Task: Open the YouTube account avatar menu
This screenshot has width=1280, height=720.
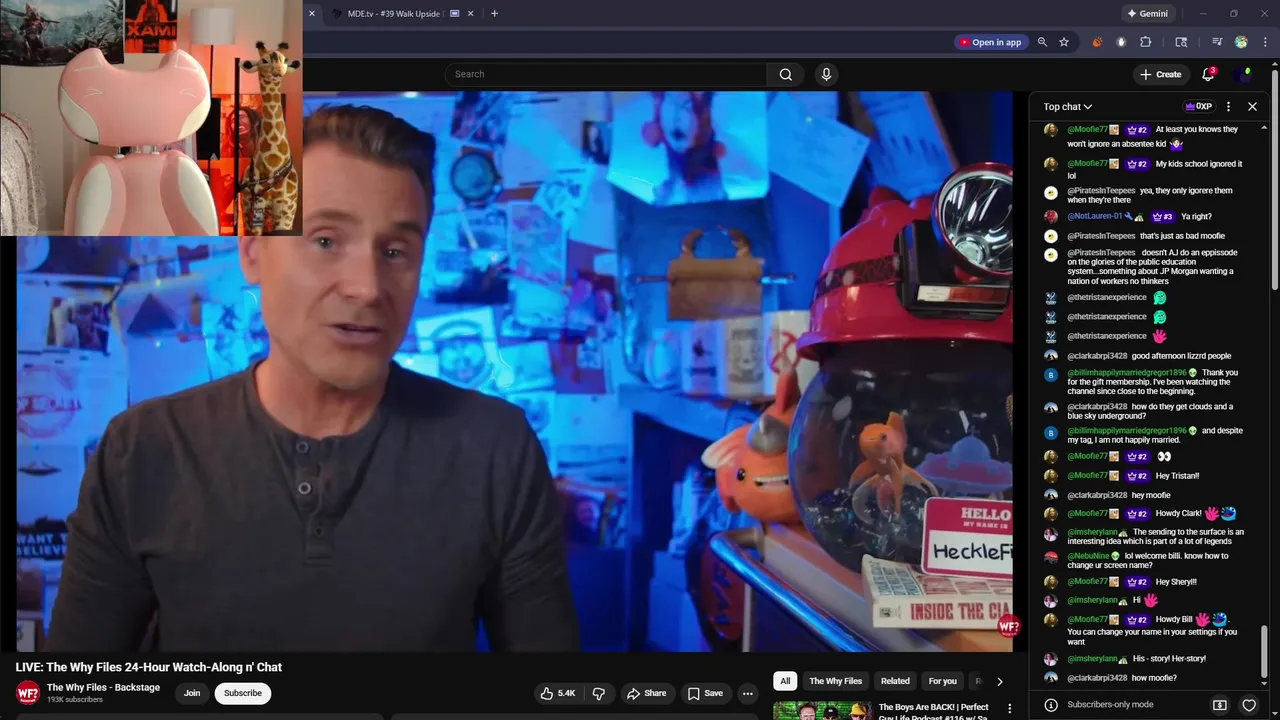Action: [1244, 74]
